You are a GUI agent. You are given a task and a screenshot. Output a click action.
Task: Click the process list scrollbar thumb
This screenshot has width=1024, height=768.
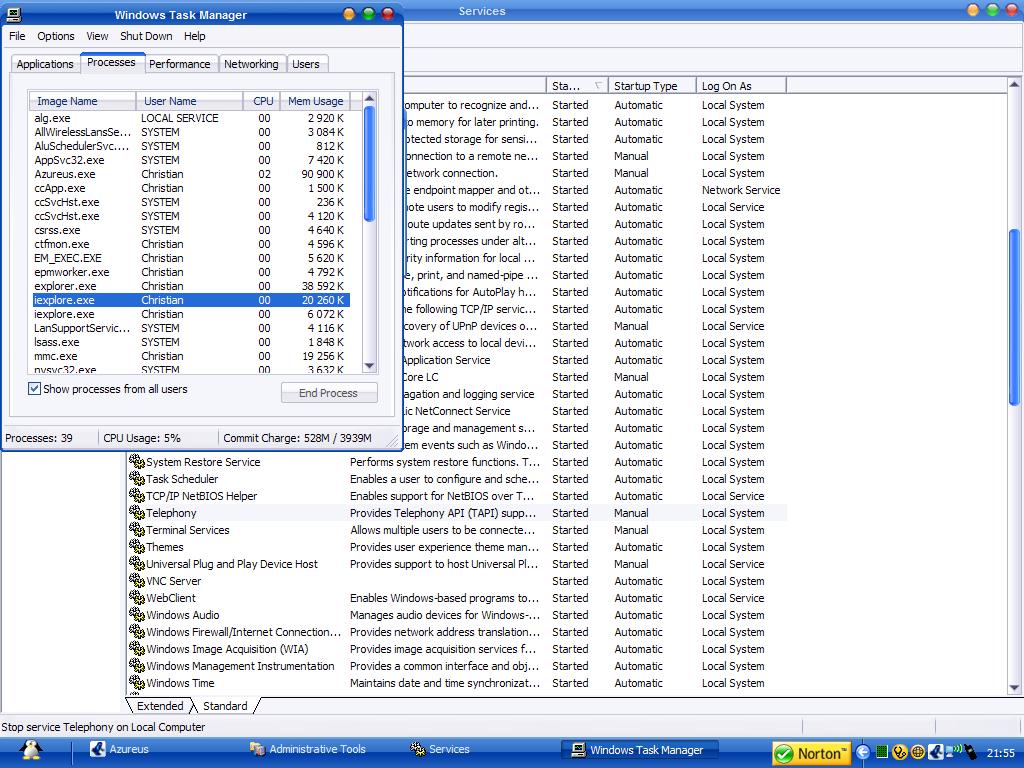[369, 164]
